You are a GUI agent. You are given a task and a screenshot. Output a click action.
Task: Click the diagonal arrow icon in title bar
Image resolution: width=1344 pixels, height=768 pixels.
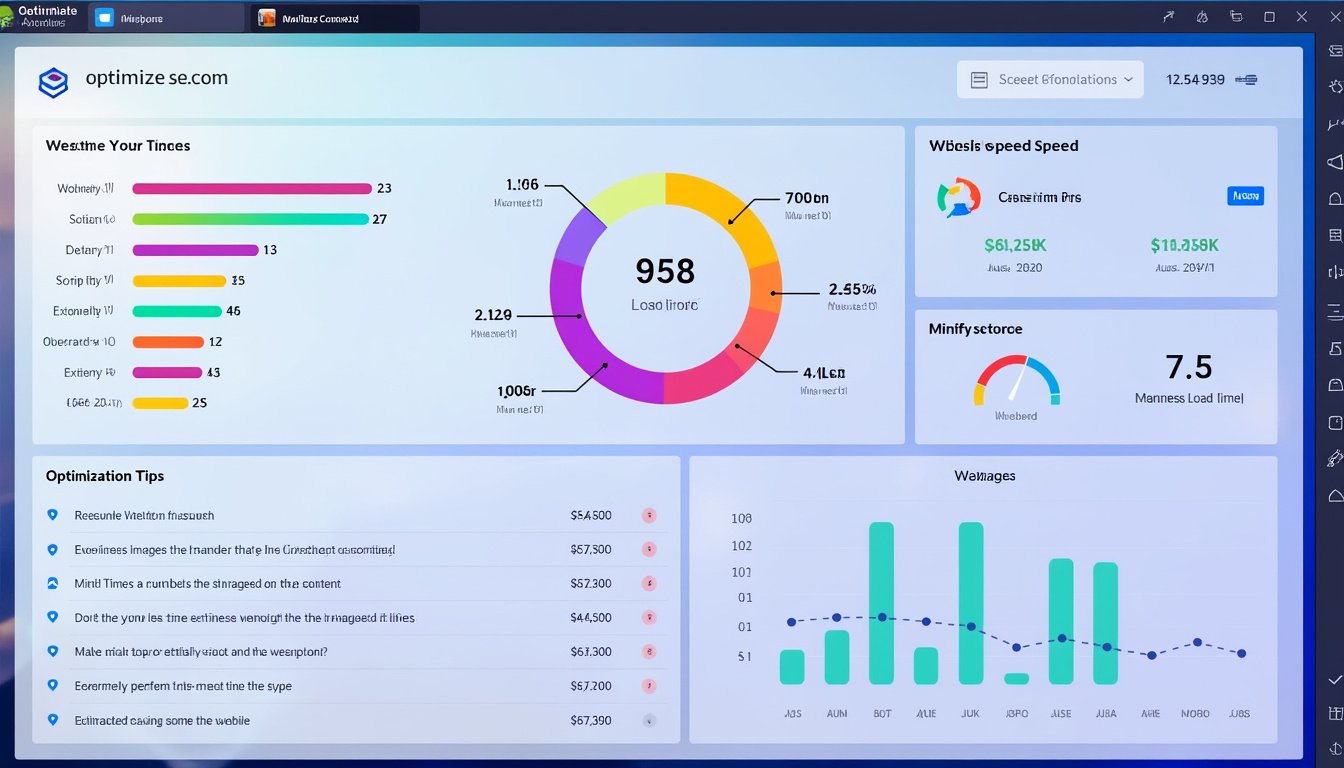coord(1168,17)
